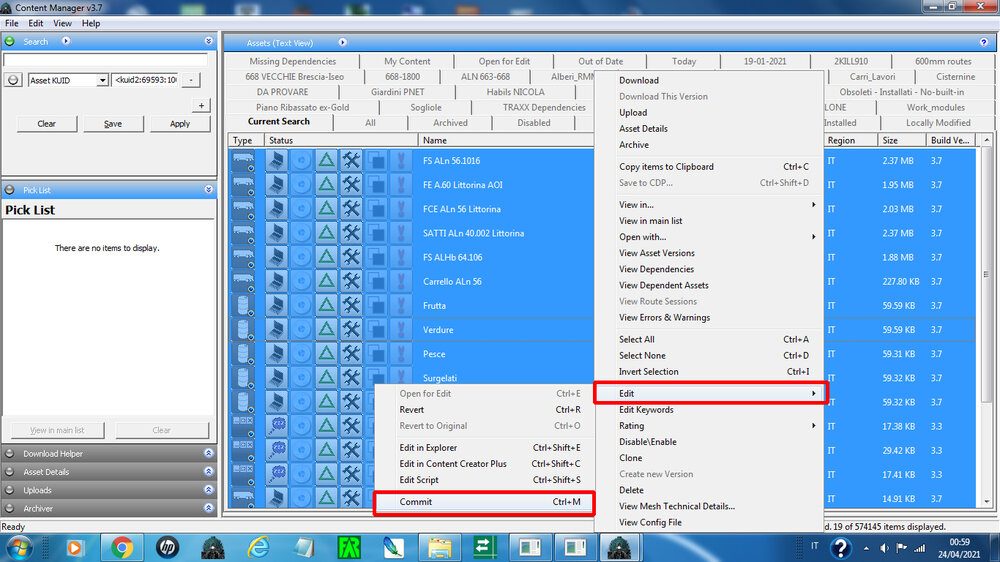The image size is (1000, 562).
Task: Click the installed icon for Pesce row
Action: [276, 354]
